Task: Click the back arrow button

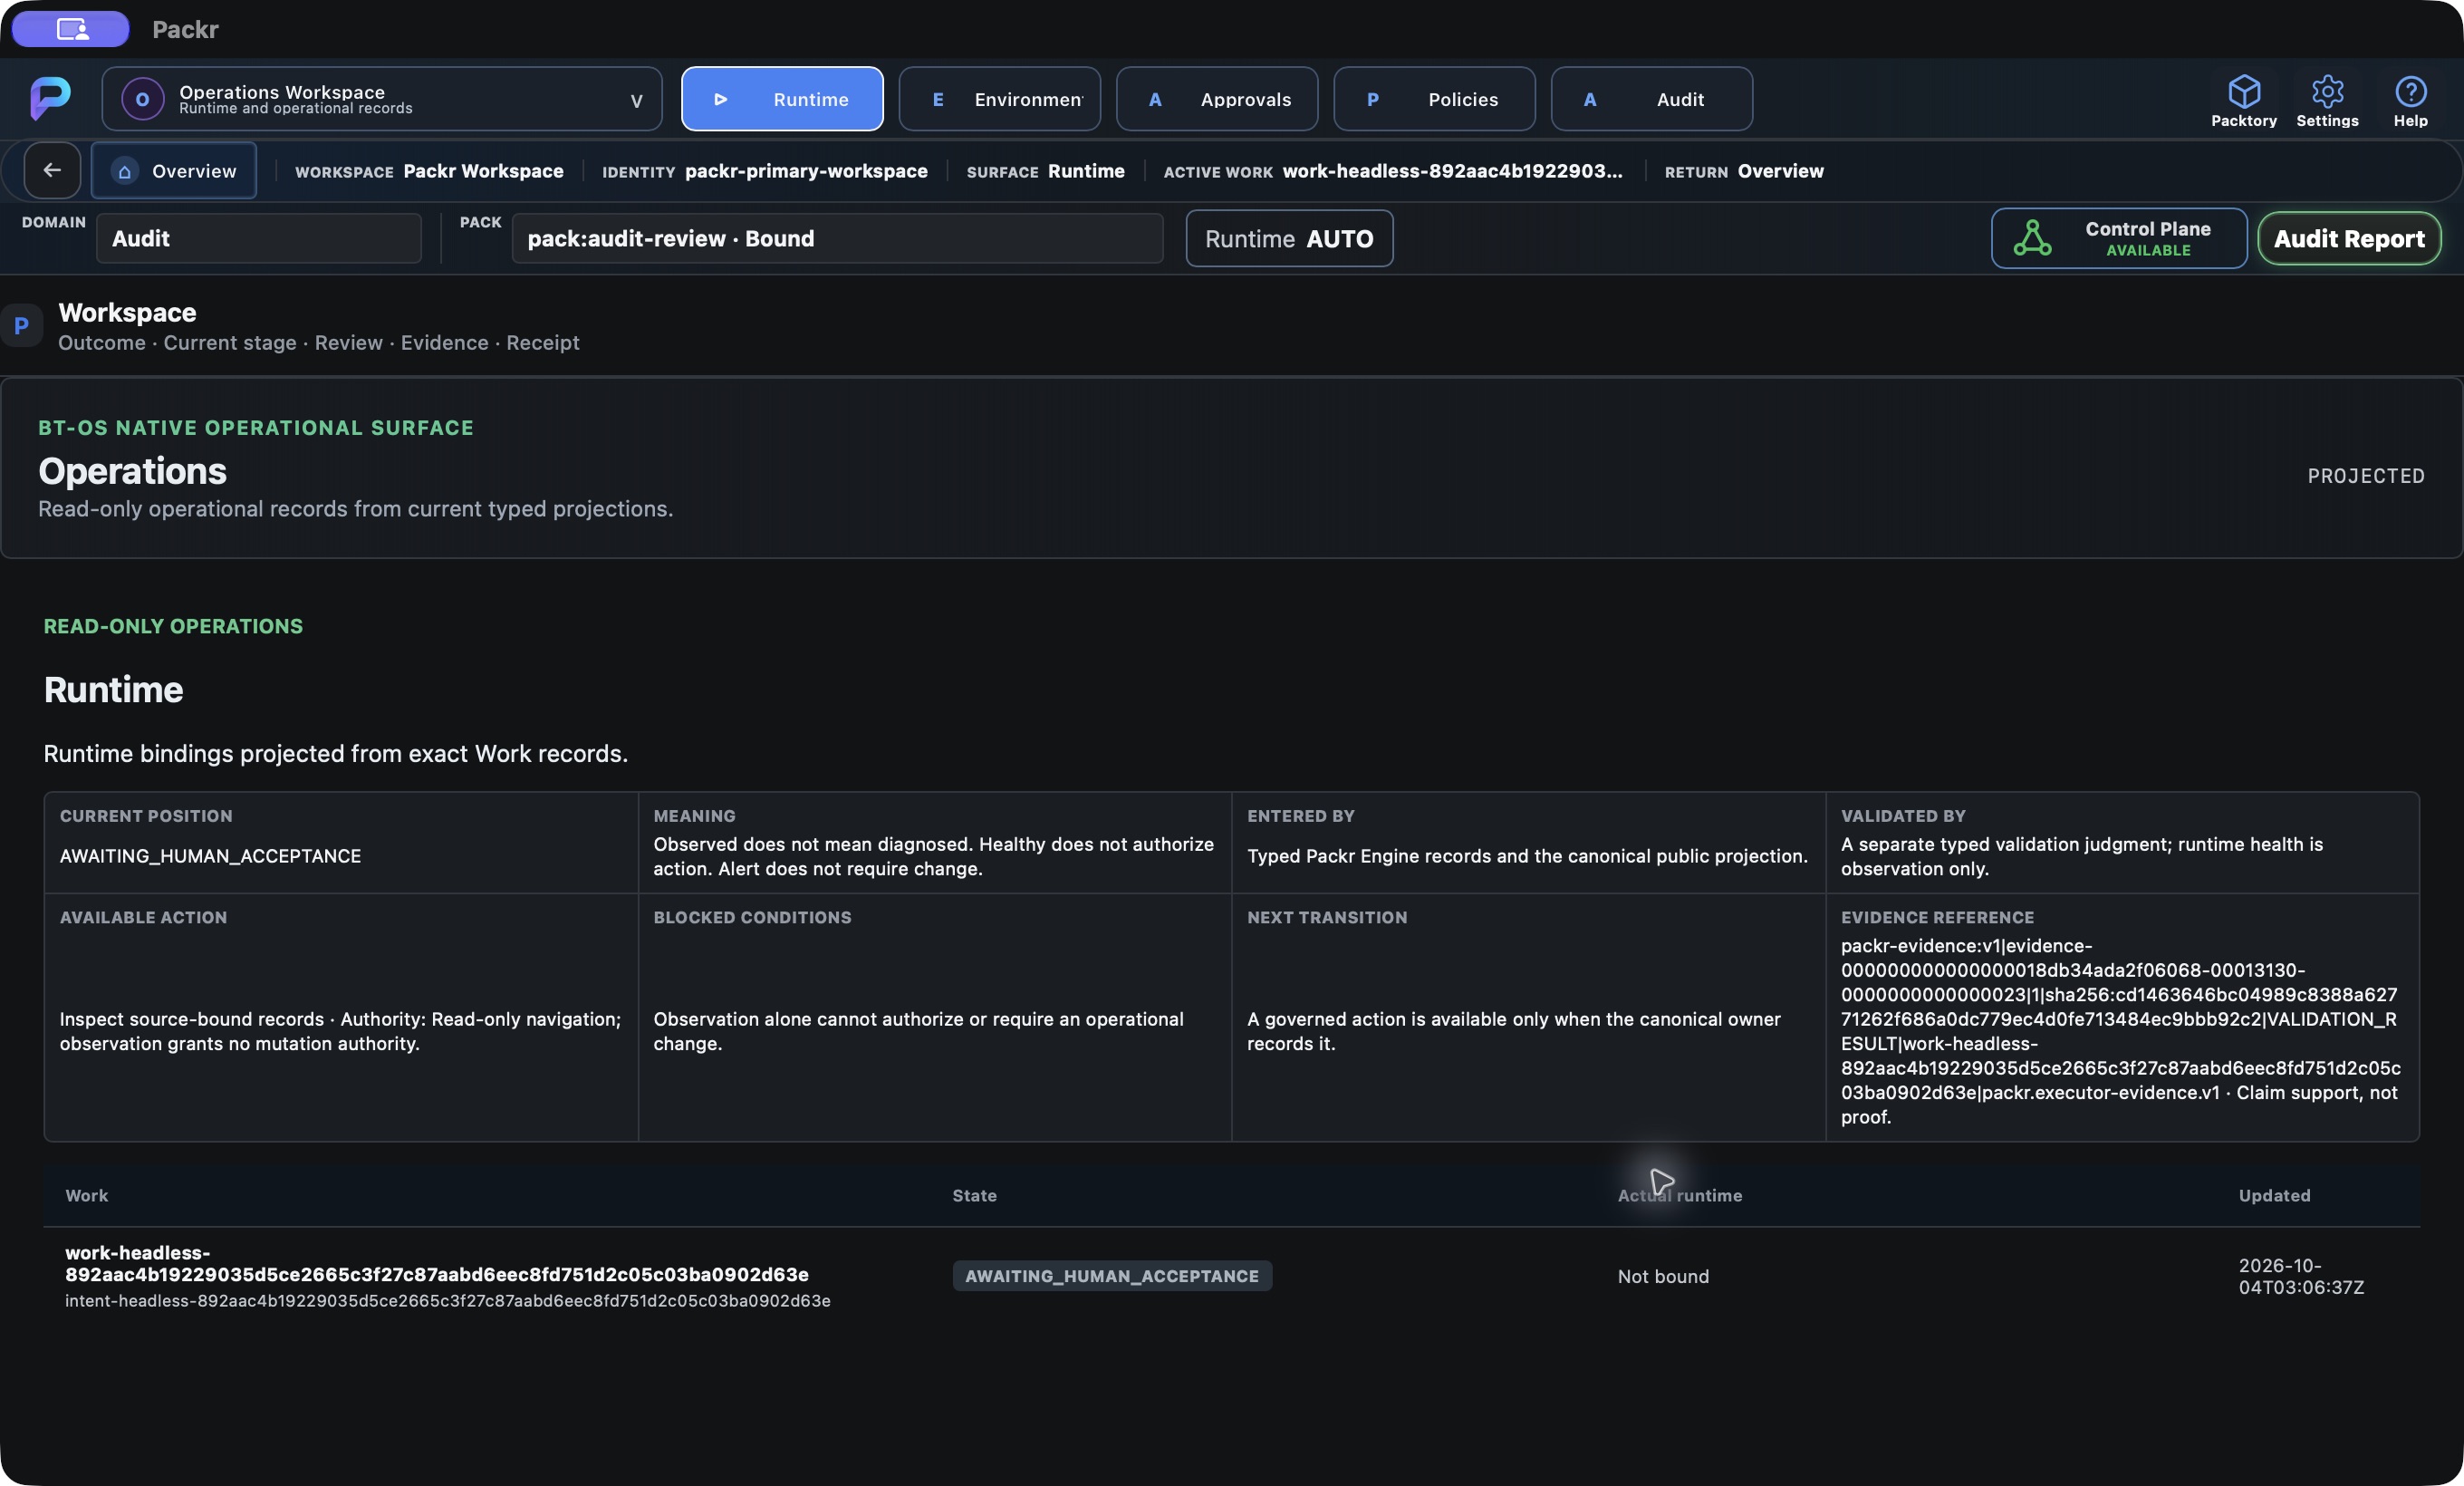Action: pyautogui.click(x=52, y=171)
